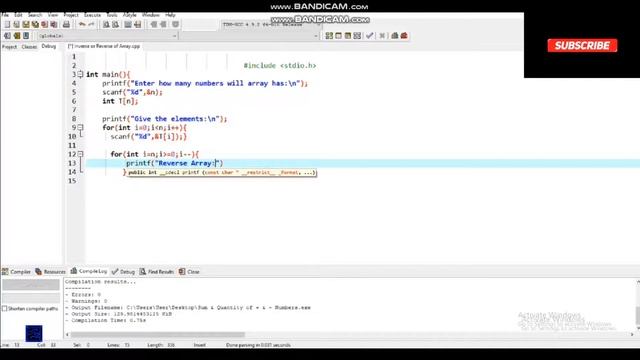640x360 pixels.
Task: Click the Insert icon left of globals dropdown
Action: (x=7, y=36)
